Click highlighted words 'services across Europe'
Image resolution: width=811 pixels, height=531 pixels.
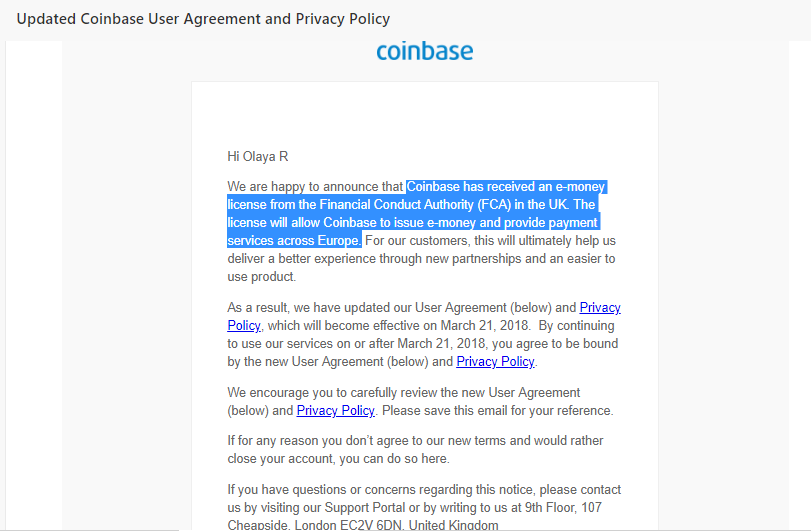click(x=293, y=241)
